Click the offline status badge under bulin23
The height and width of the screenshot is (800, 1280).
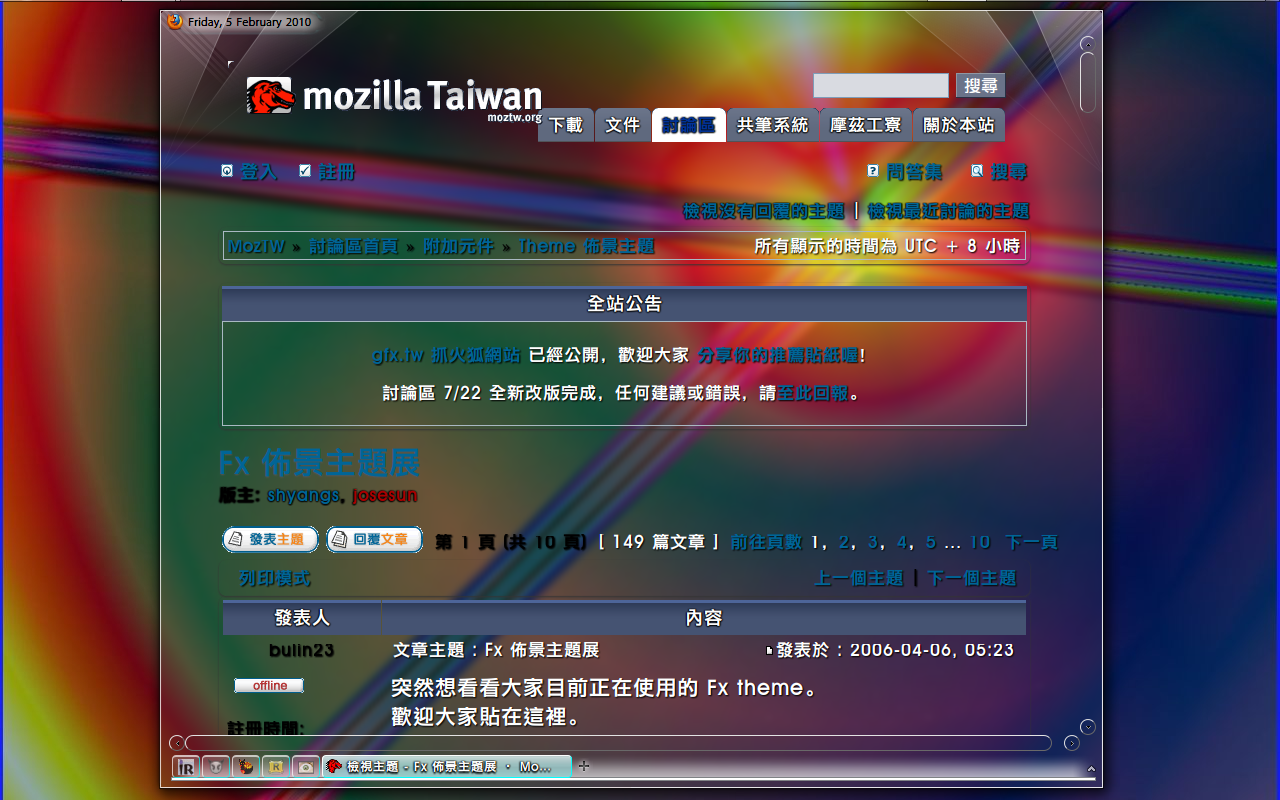click(x=269, y=686)
